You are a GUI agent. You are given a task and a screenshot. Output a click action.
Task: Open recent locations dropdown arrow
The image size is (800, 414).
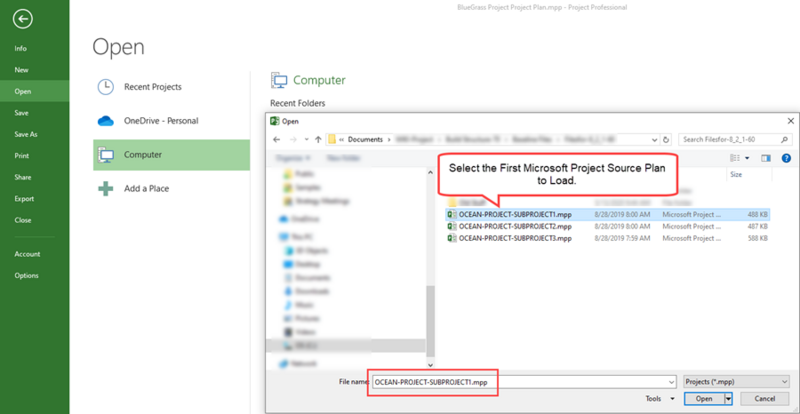(306, 139)
